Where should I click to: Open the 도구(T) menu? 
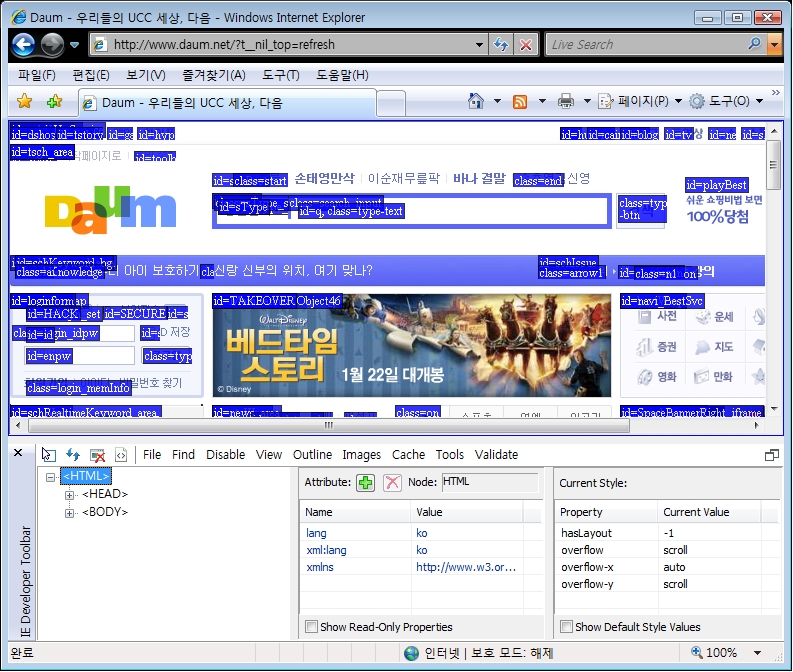(281, 75)
